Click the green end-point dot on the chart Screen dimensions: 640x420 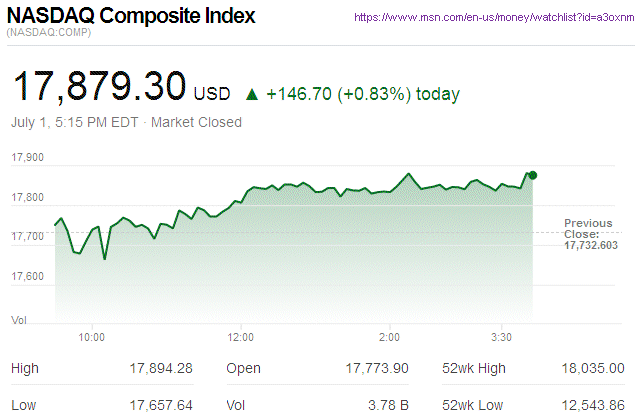[533, 175]
